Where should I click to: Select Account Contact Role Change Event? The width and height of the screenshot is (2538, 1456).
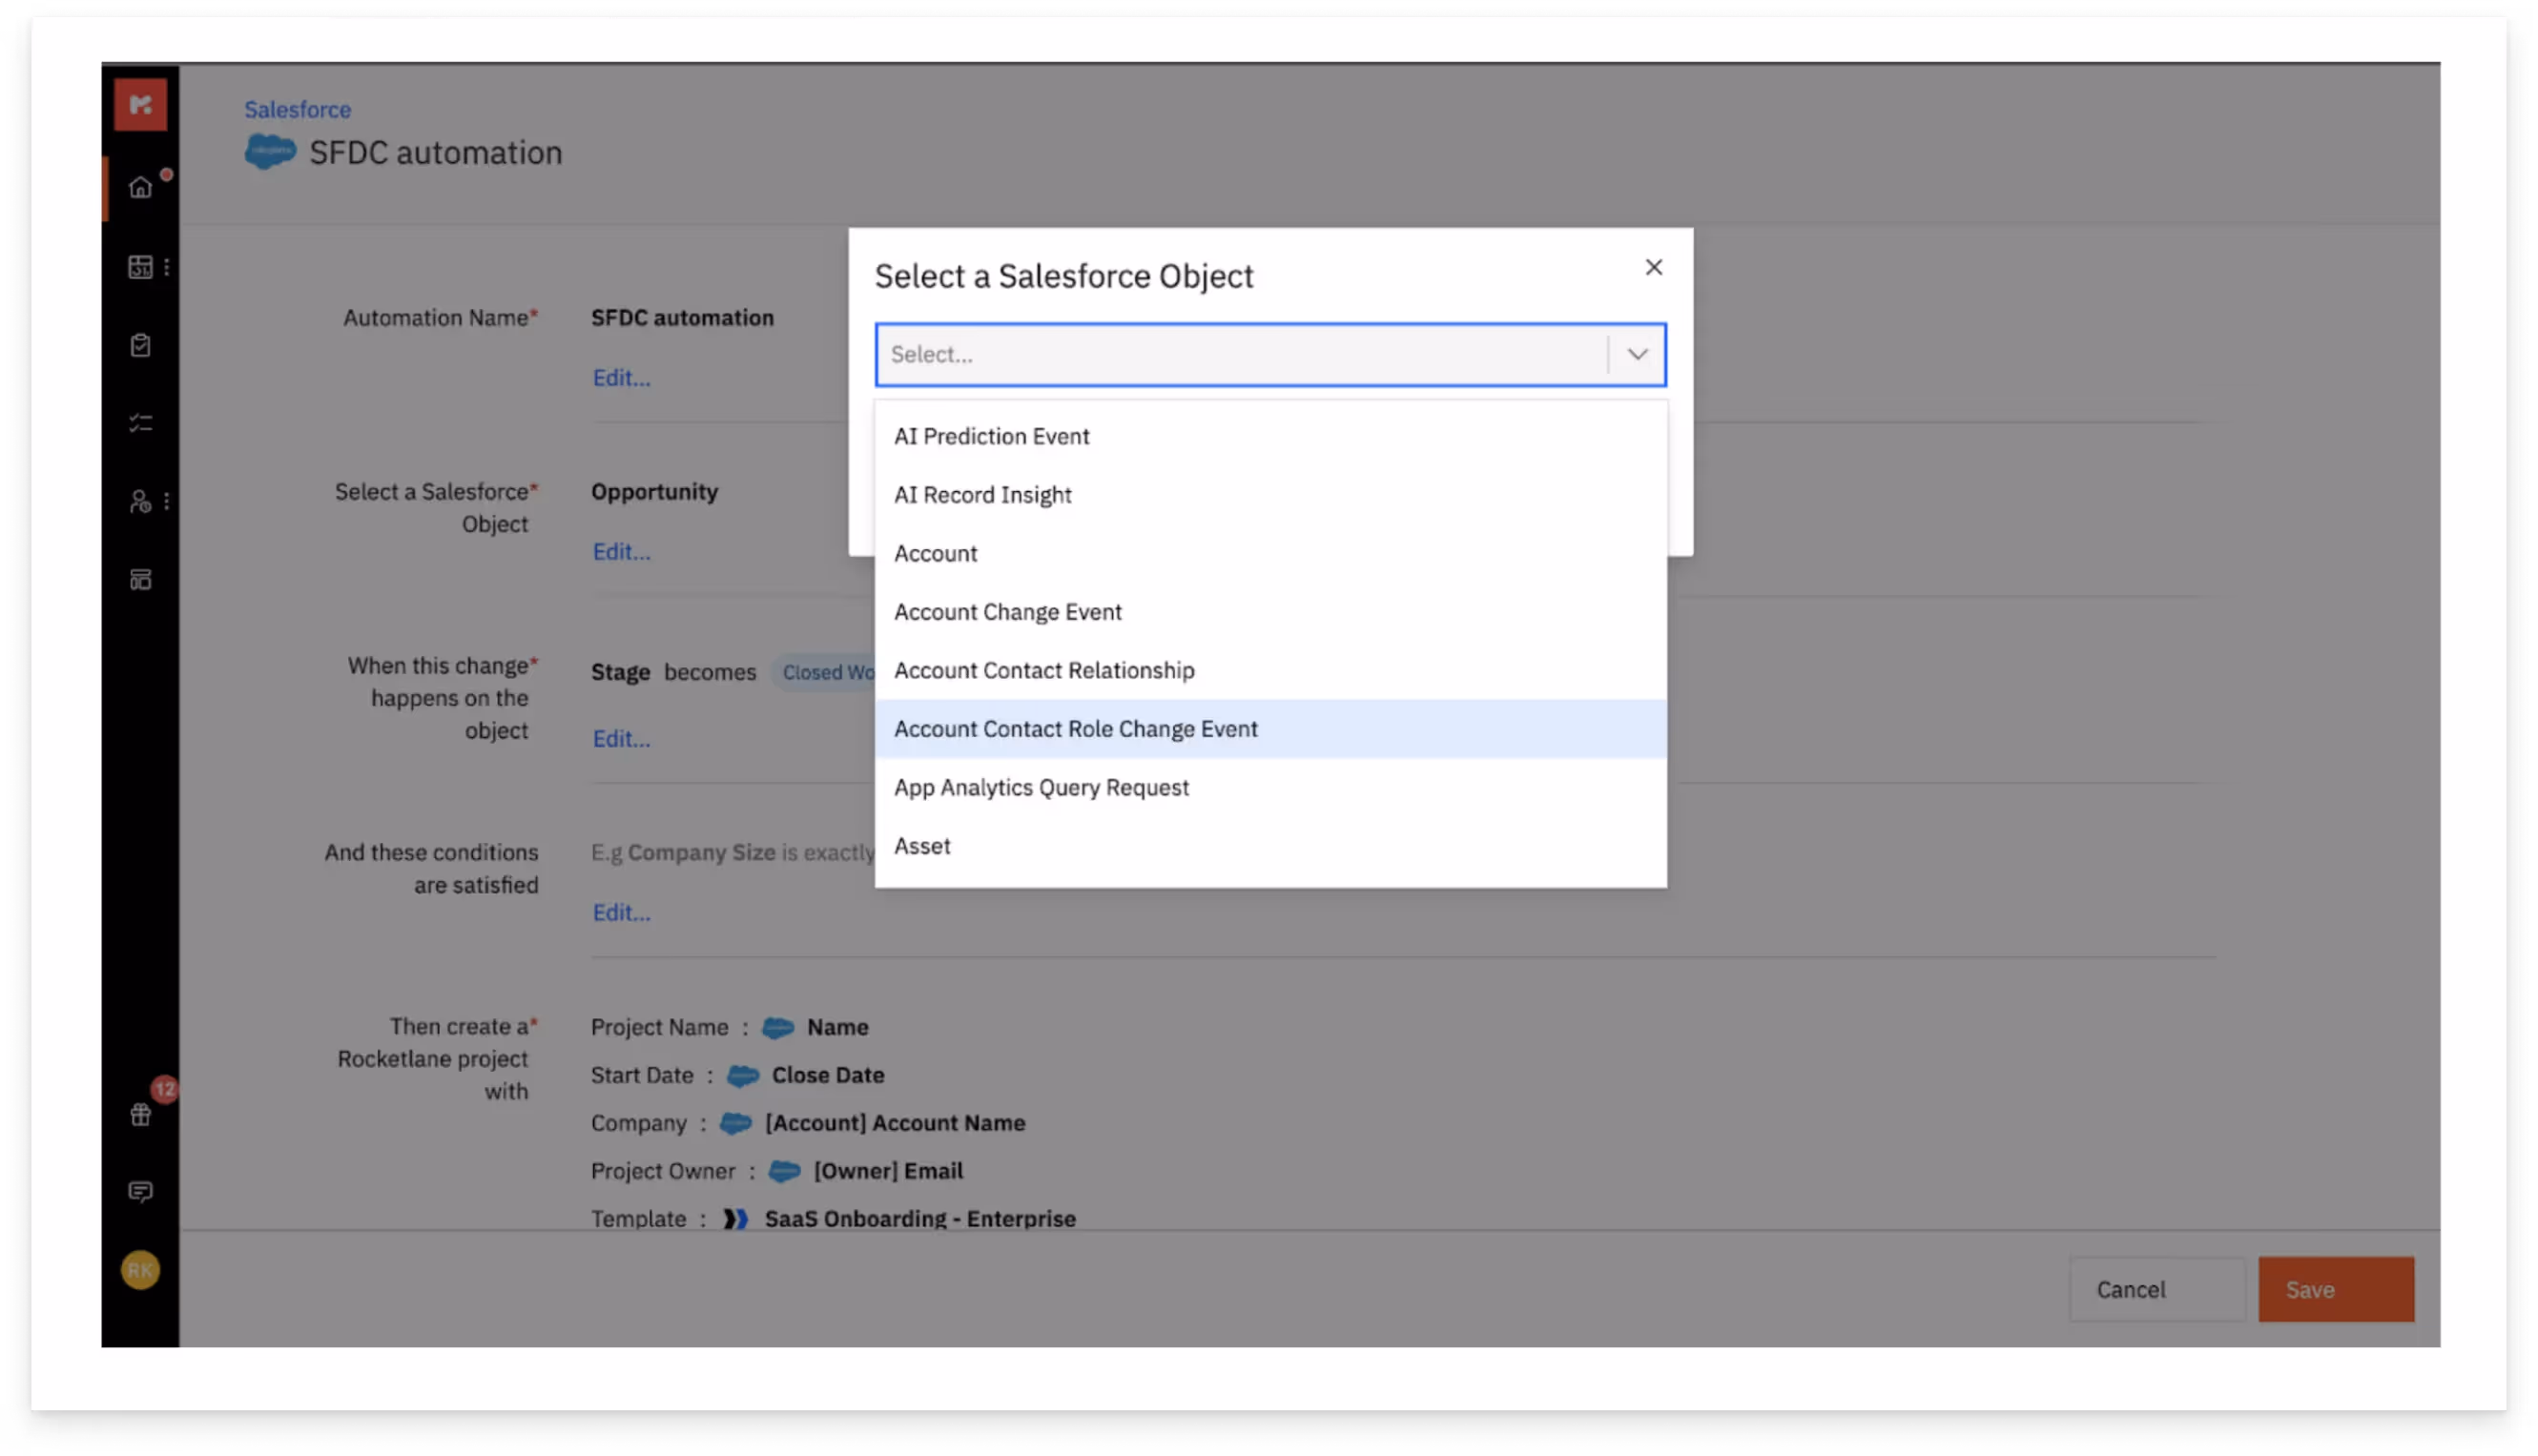[x=1270, y=729]
